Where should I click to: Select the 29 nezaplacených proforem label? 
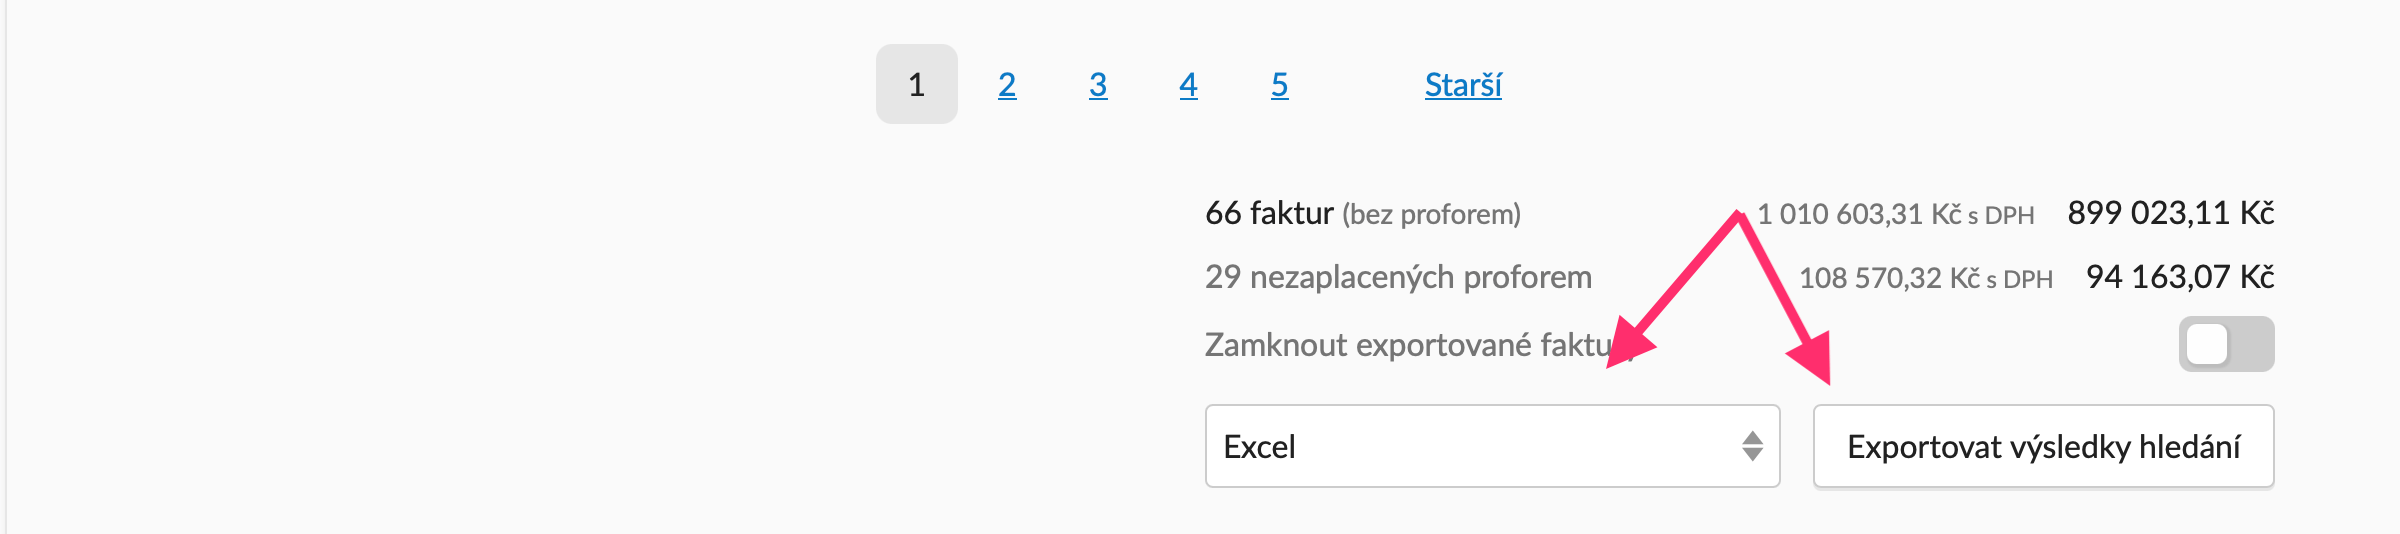1398,277
